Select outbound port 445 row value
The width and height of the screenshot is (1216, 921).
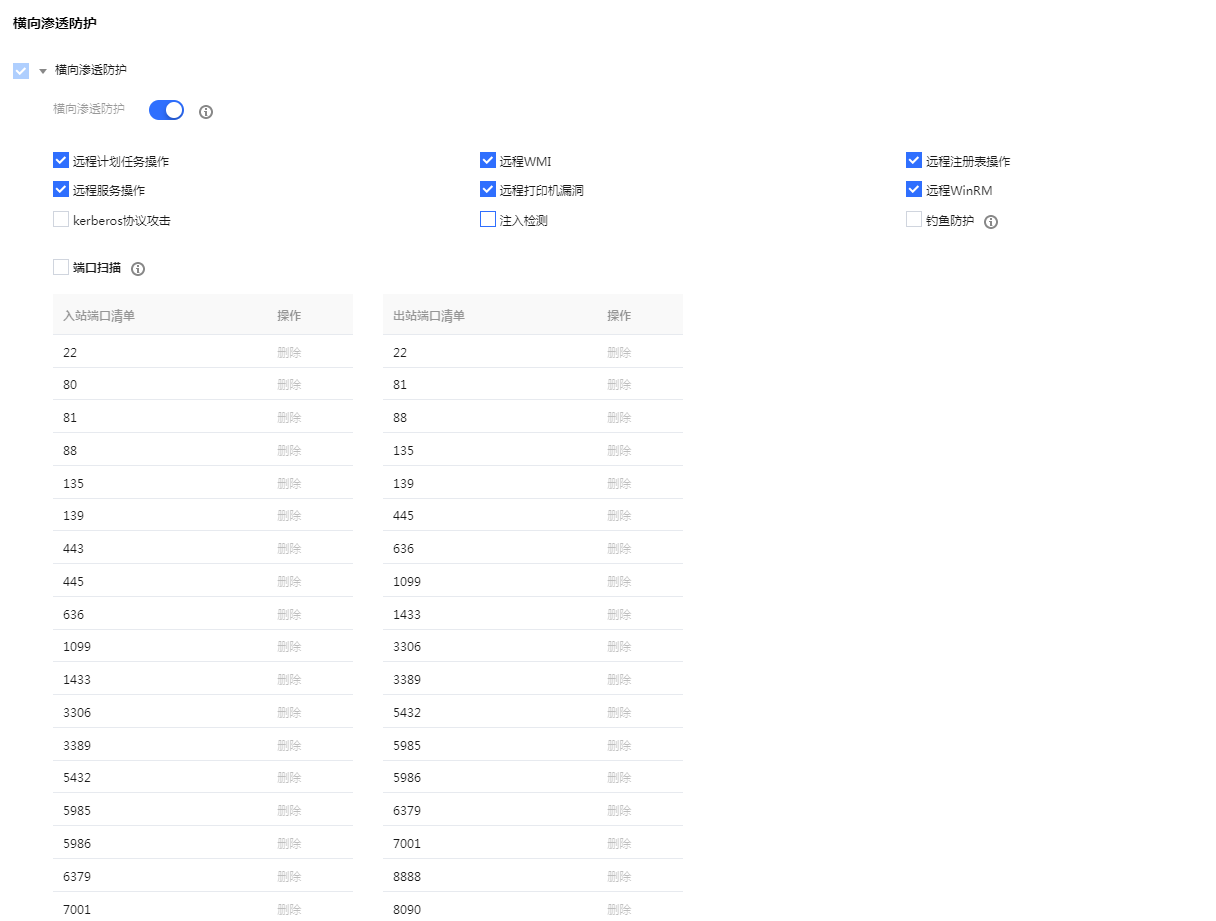(403, 516)
